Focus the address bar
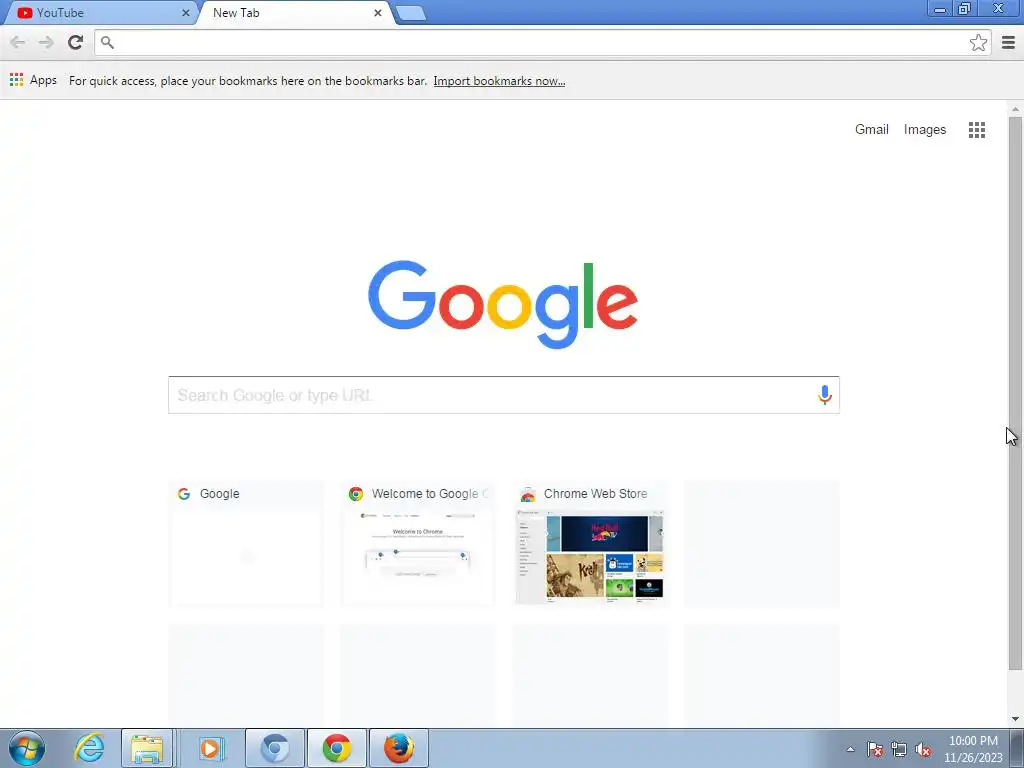This screenshot has width=1024, height=768. click(542, 42)
